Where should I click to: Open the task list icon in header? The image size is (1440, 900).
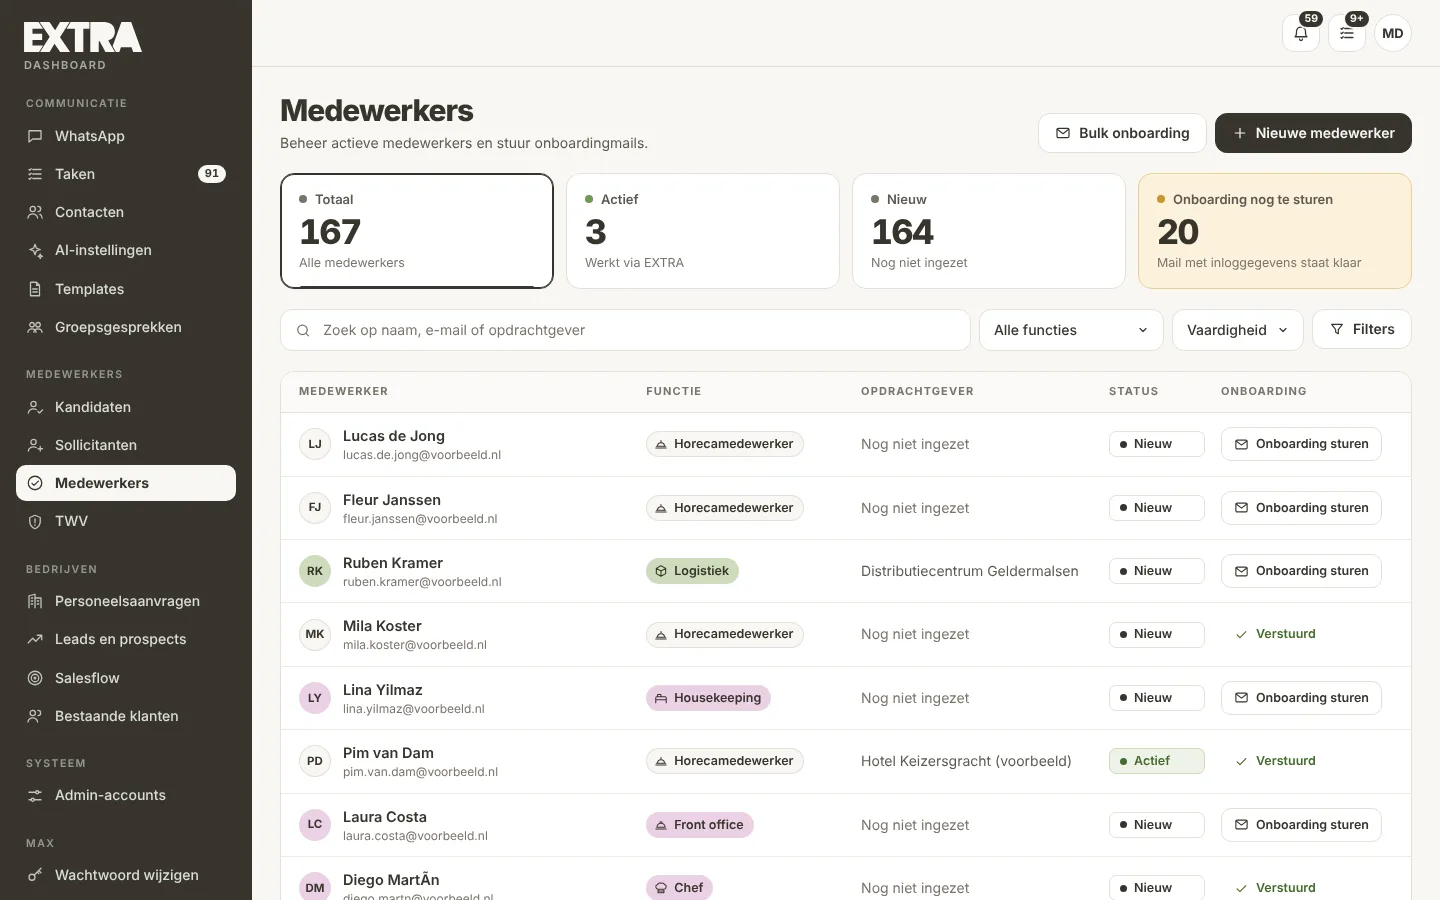(x=1347, y=33)
